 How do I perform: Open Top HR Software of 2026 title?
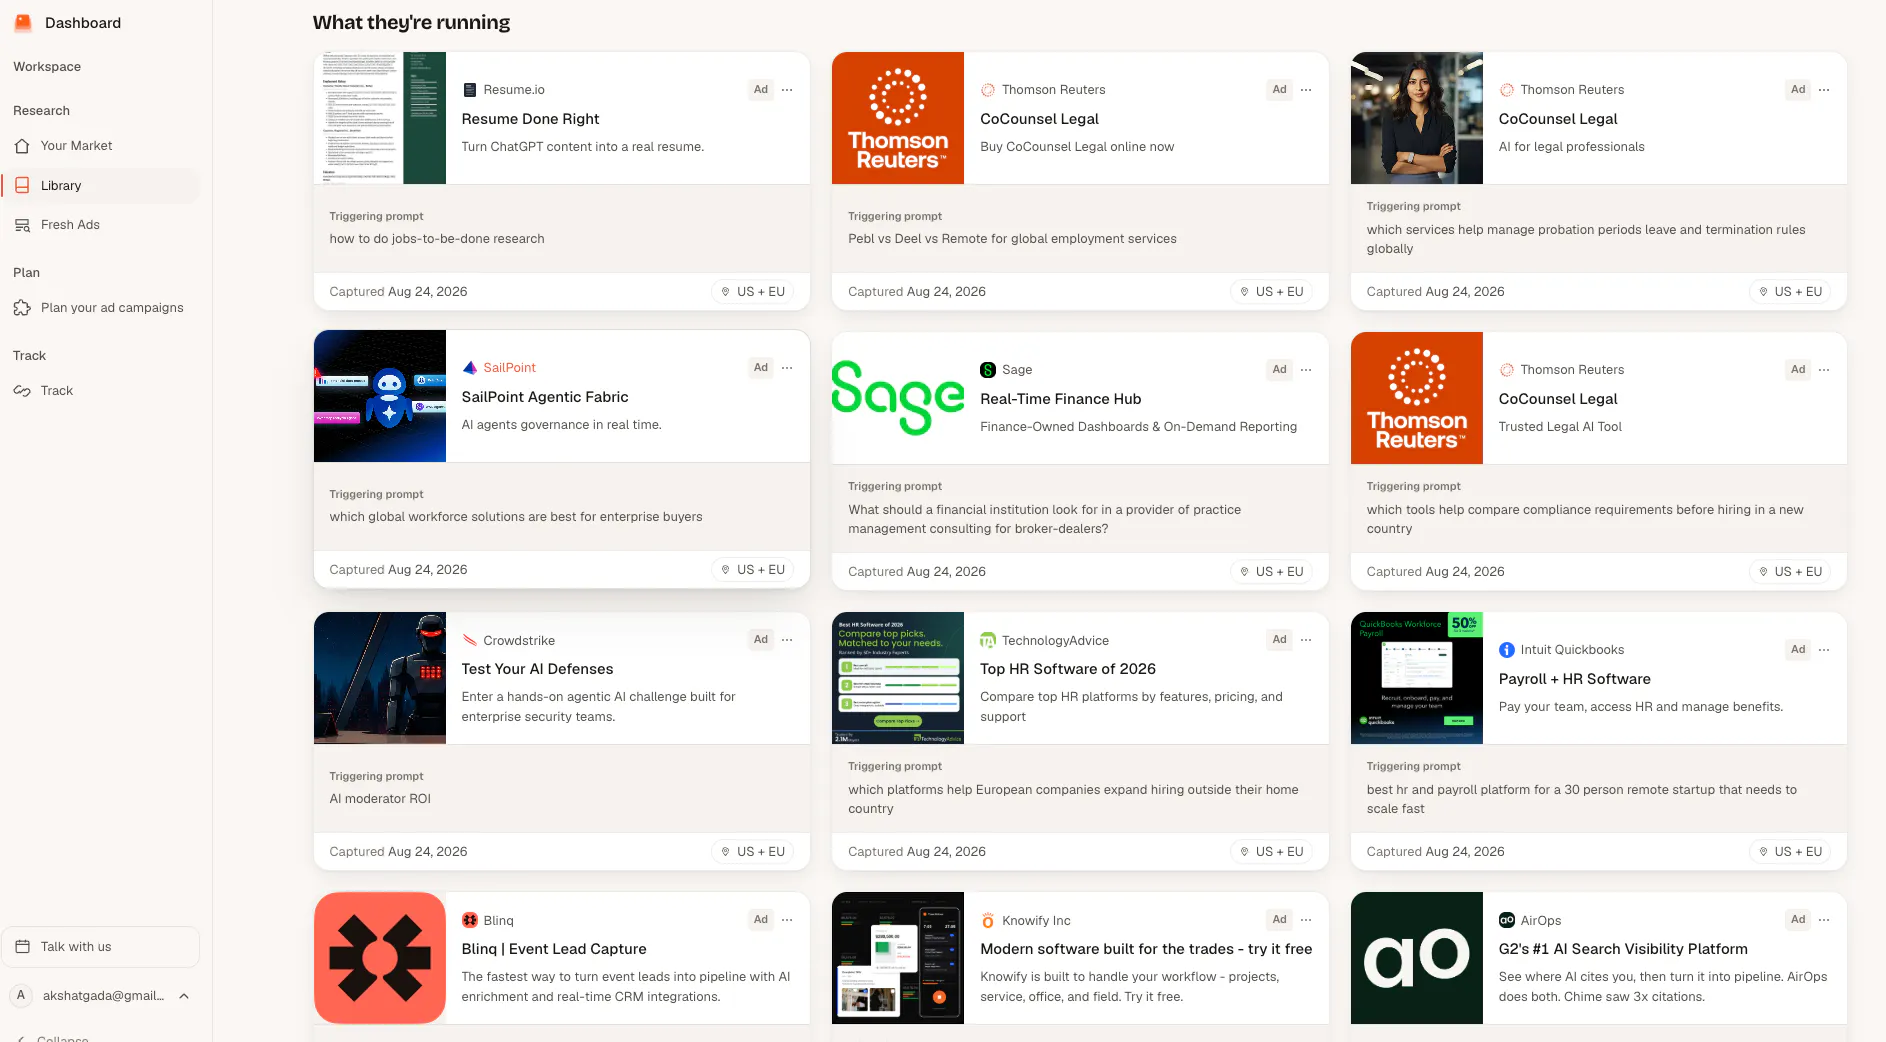click(x=1068, y=669)
